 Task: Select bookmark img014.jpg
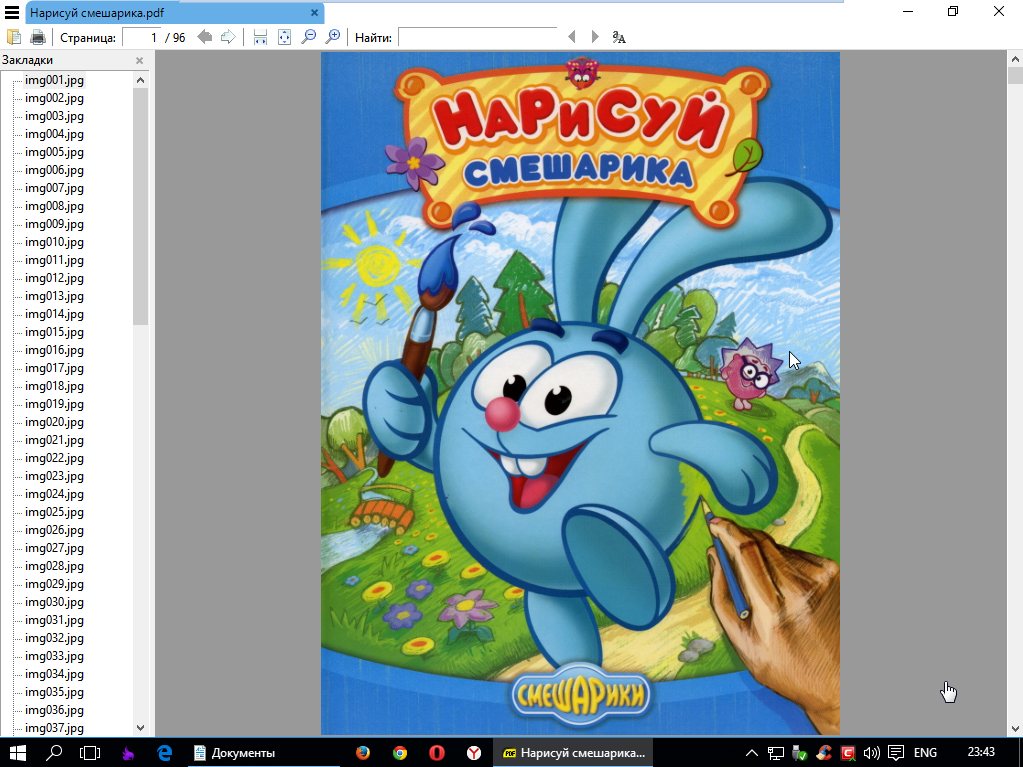coord(54,314)
